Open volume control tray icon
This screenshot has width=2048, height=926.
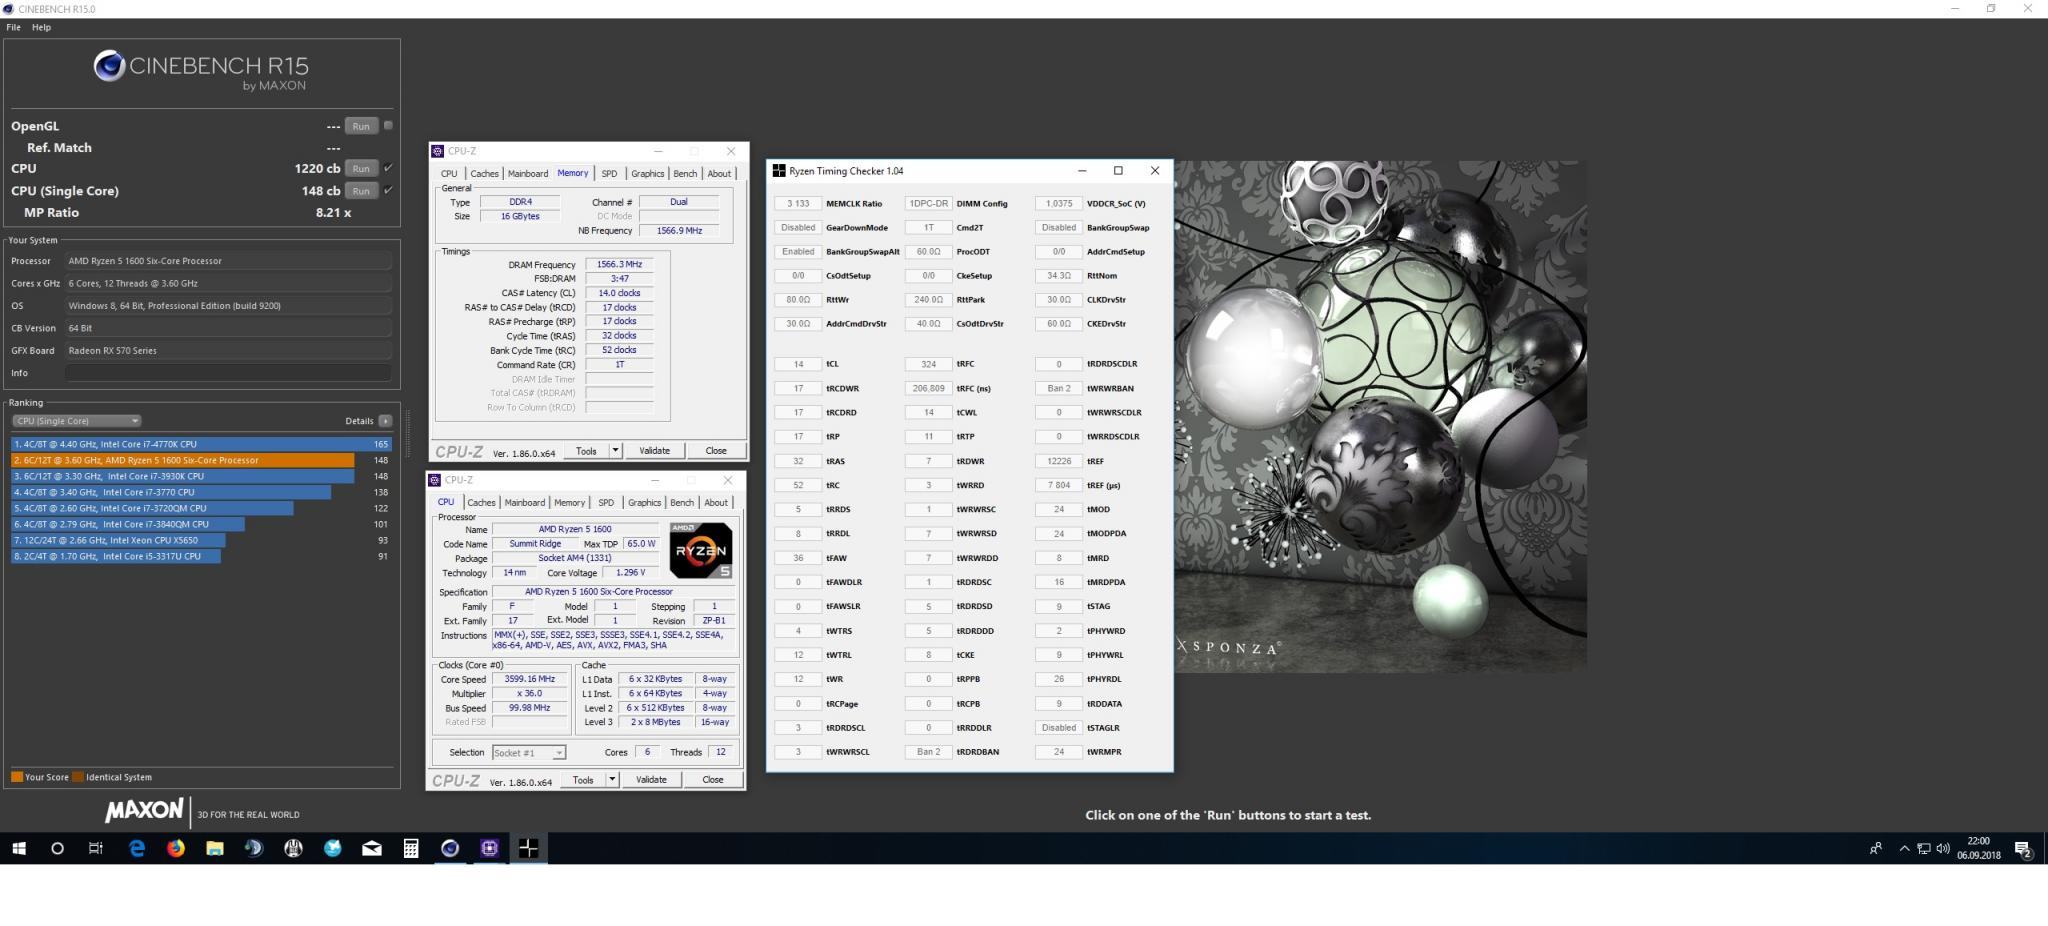(1942, 848)
